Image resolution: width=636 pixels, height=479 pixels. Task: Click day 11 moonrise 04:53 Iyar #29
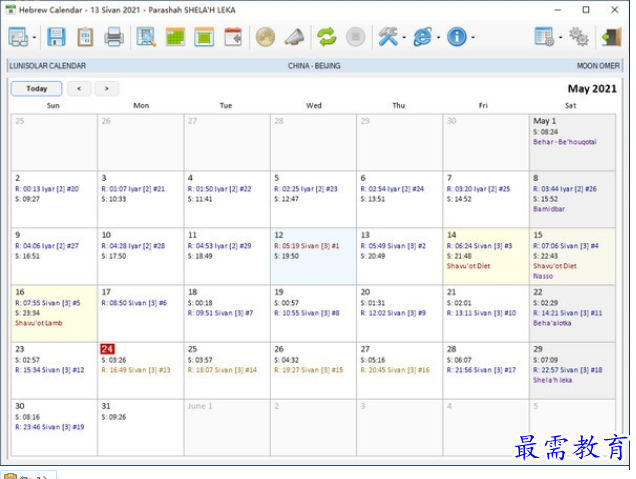pos(219,246)
